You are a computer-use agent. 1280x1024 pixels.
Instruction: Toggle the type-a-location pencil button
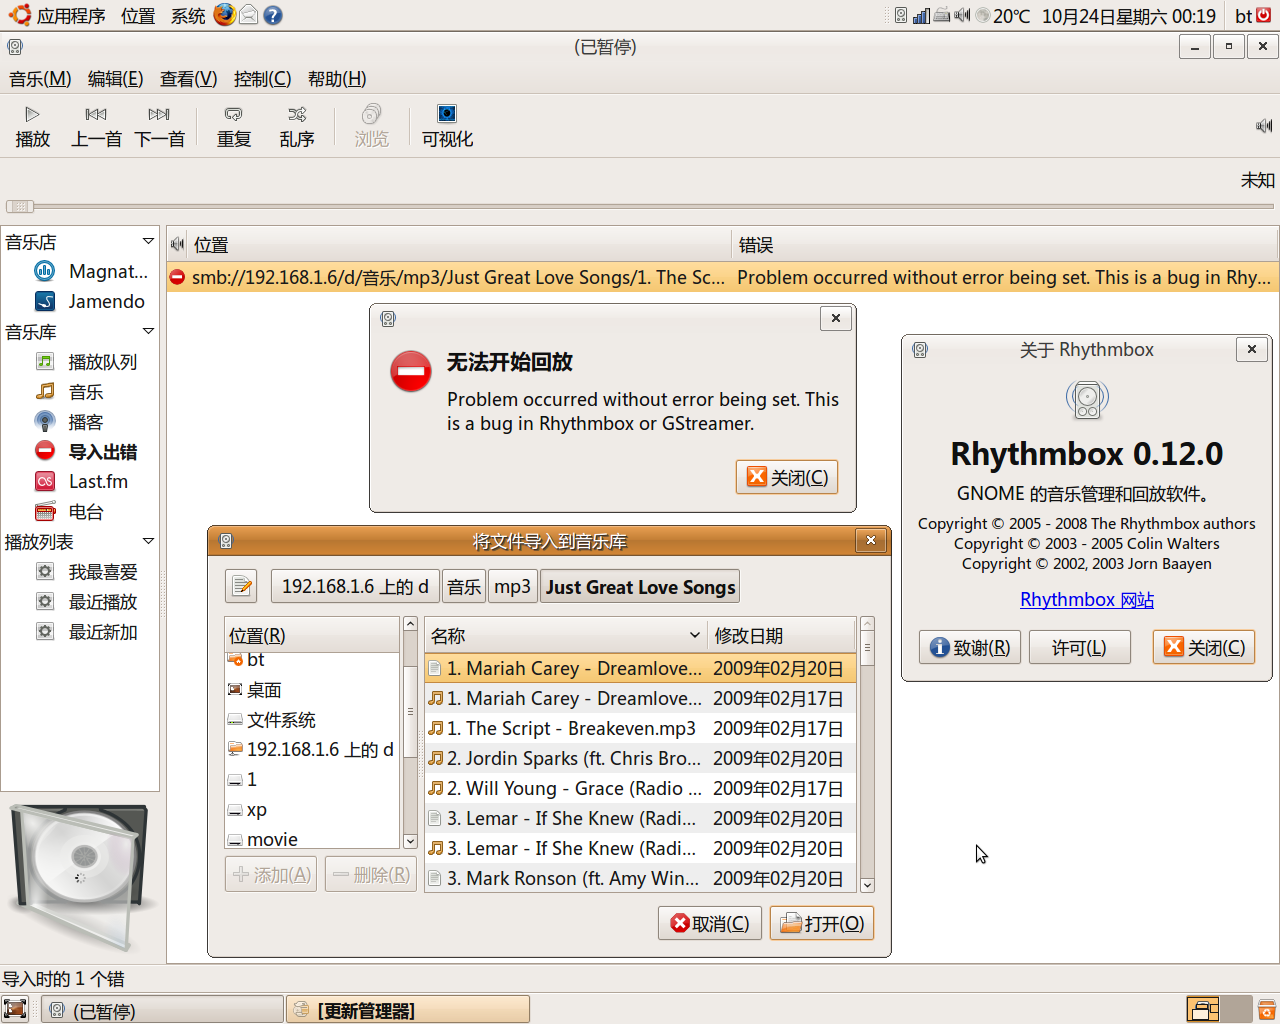click(241, 586)
